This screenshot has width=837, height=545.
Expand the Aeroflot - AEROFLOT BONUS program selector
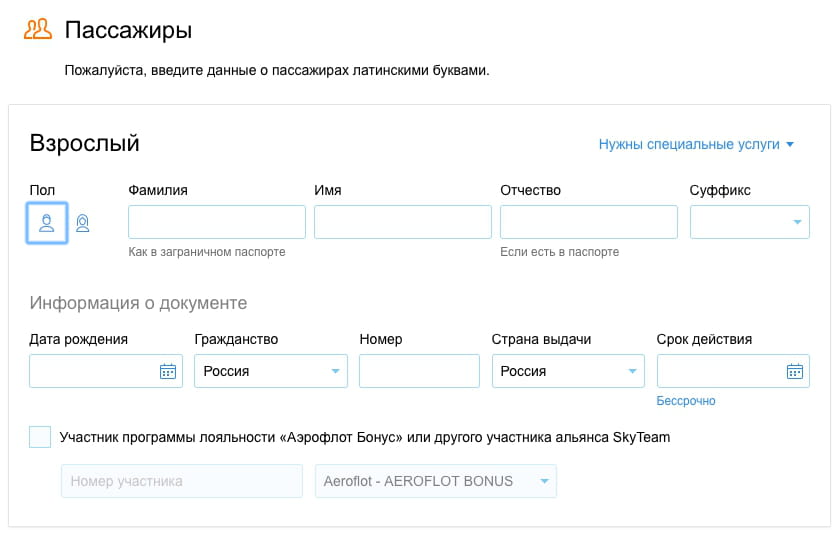point(435,481)
